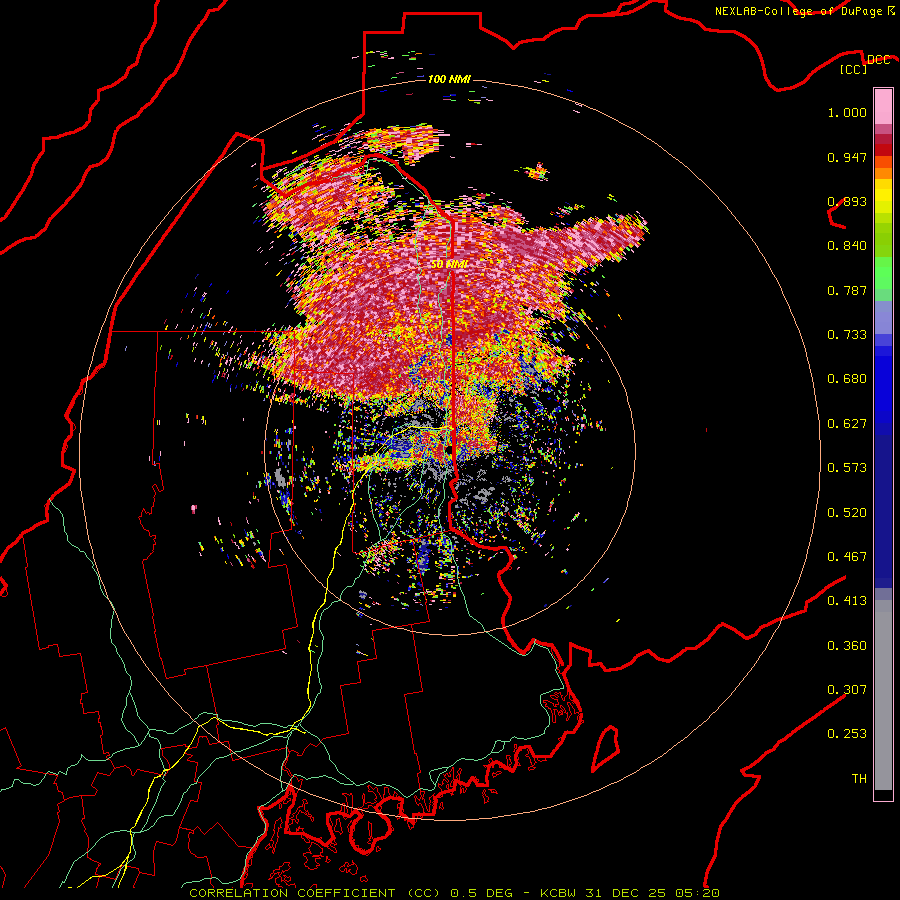This screenshot has height=900, width=900.
Task: Click the 0.253 legend value
Action: tap(847, 734)
